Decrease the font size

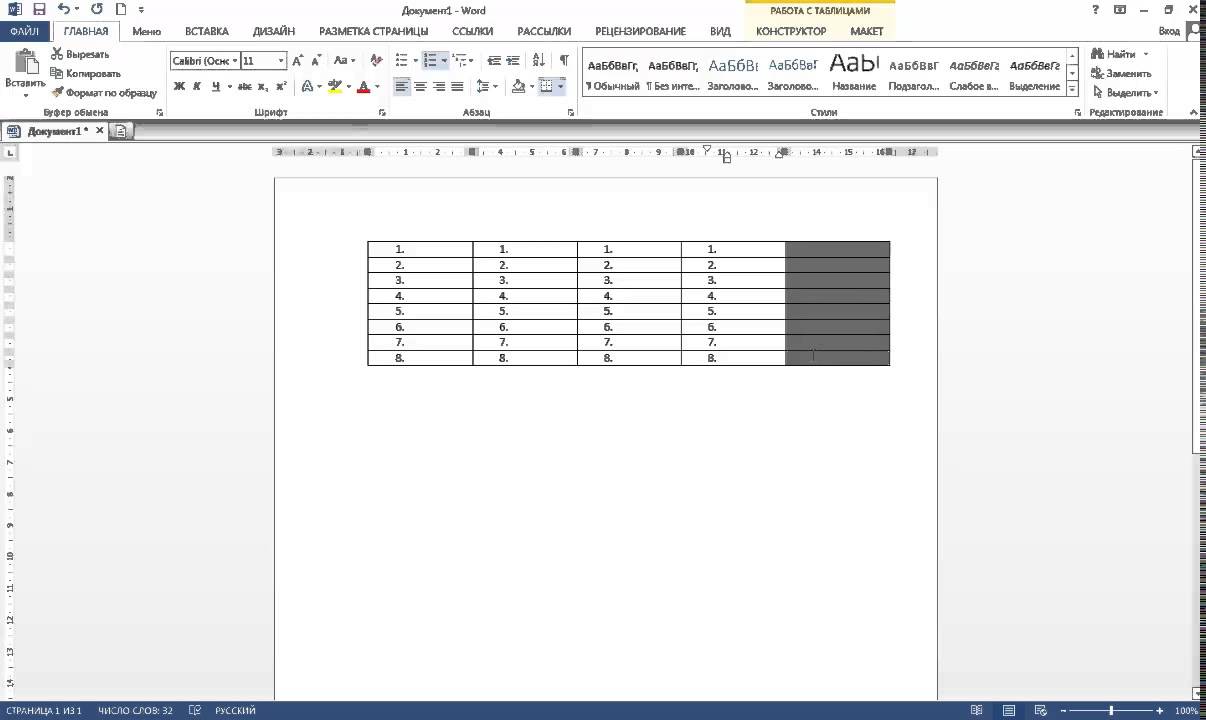point(316,61)
